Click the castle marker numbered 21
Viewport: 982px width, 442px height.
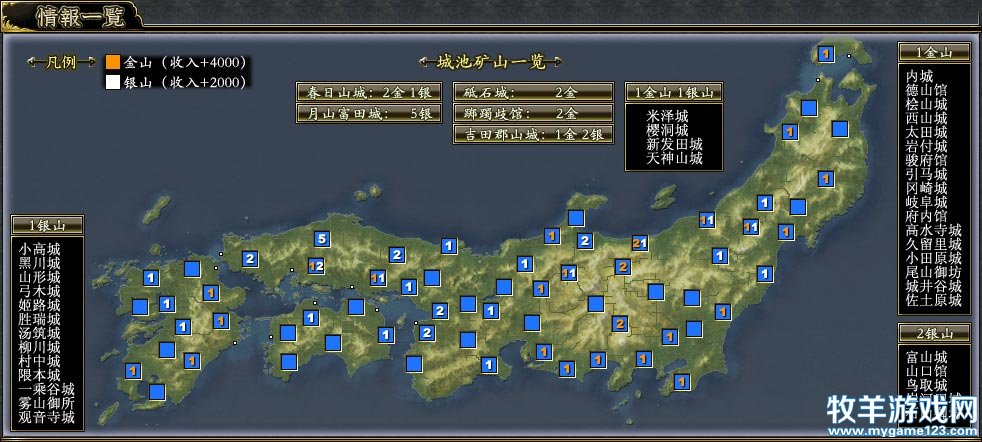click(639, 243)
